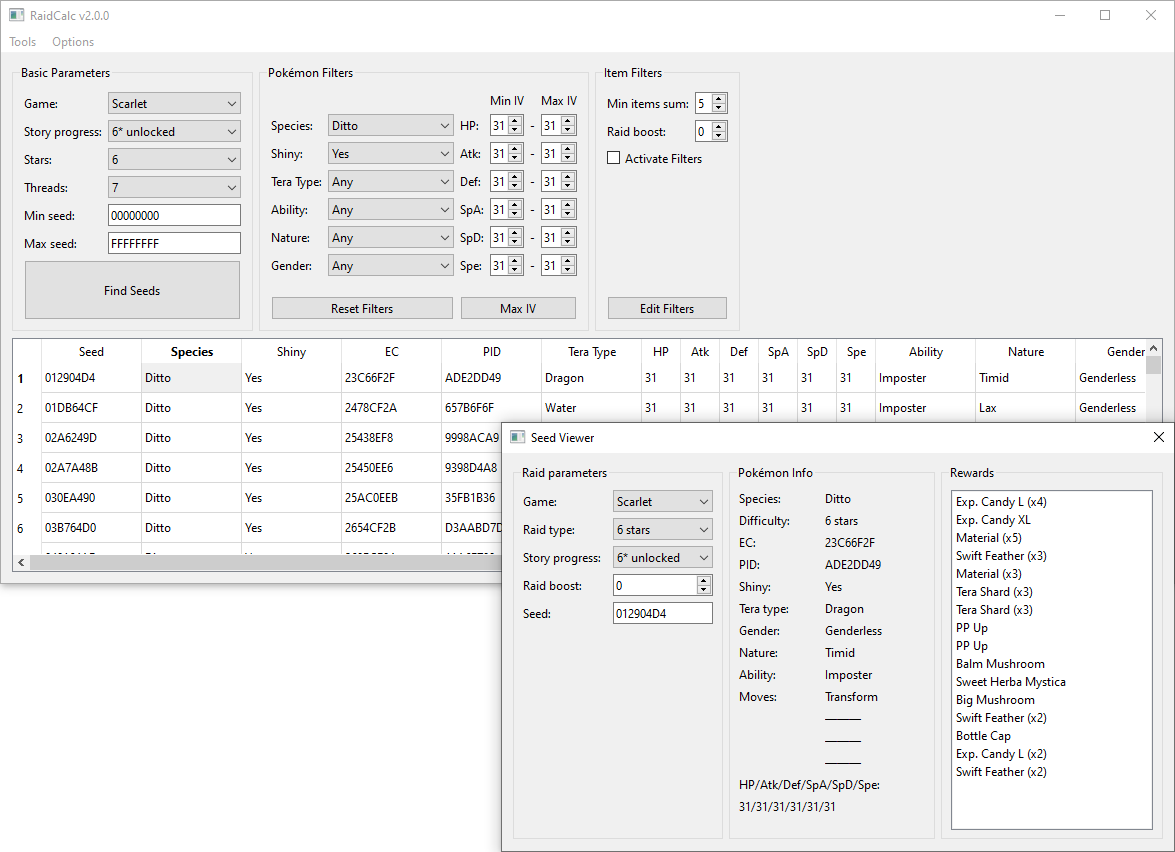This screenshot has width=1175, height=852.
Task: Select seed 012904D4 in results table
Action: tap(91, 378)
